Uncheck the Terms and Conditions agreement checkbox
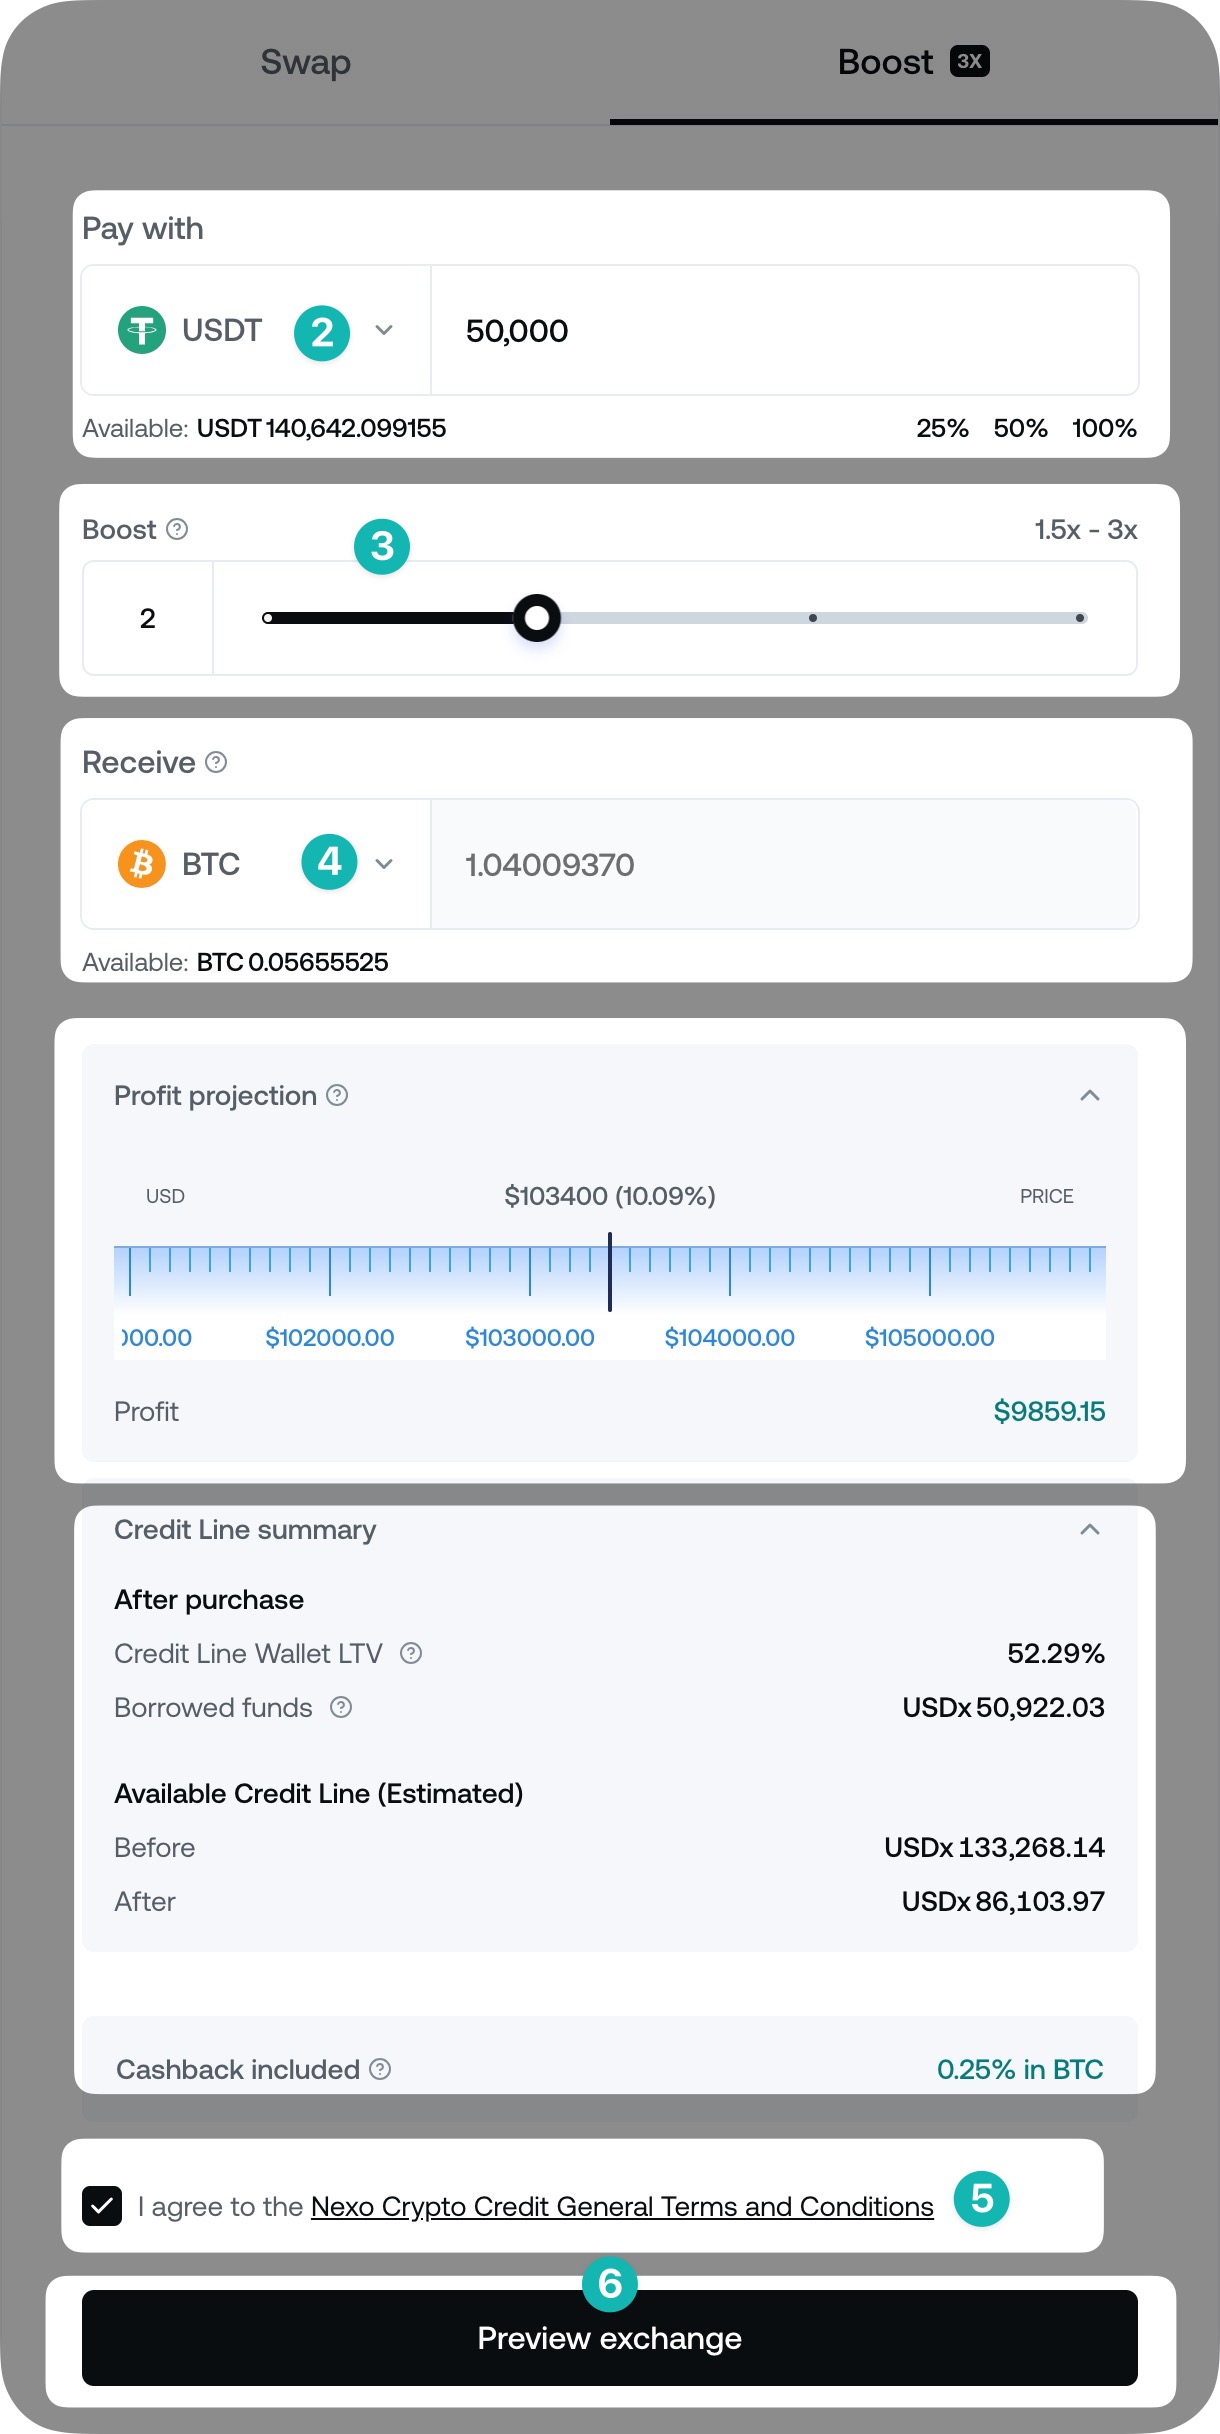 (102, 2205)
